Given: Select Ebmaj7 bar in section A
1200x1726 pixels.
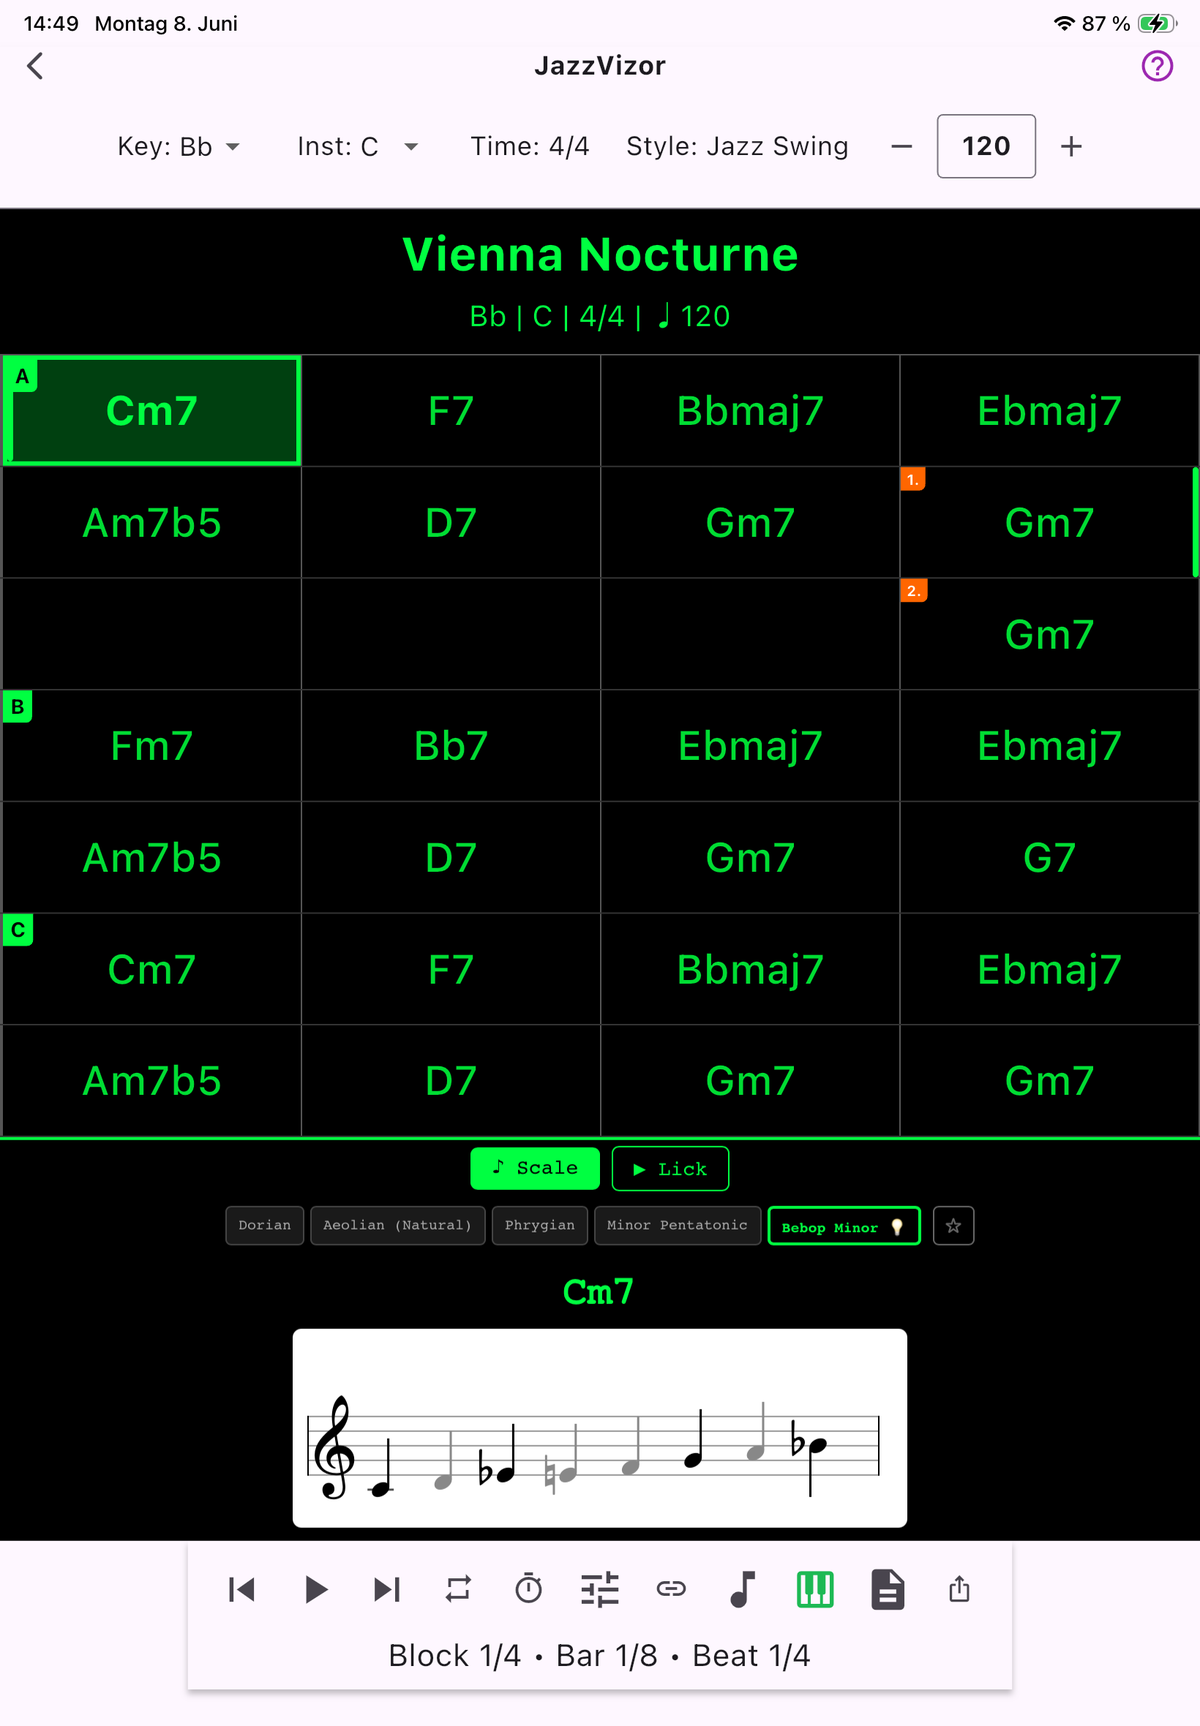Looking at the screenshot, I should (1049, 411).
